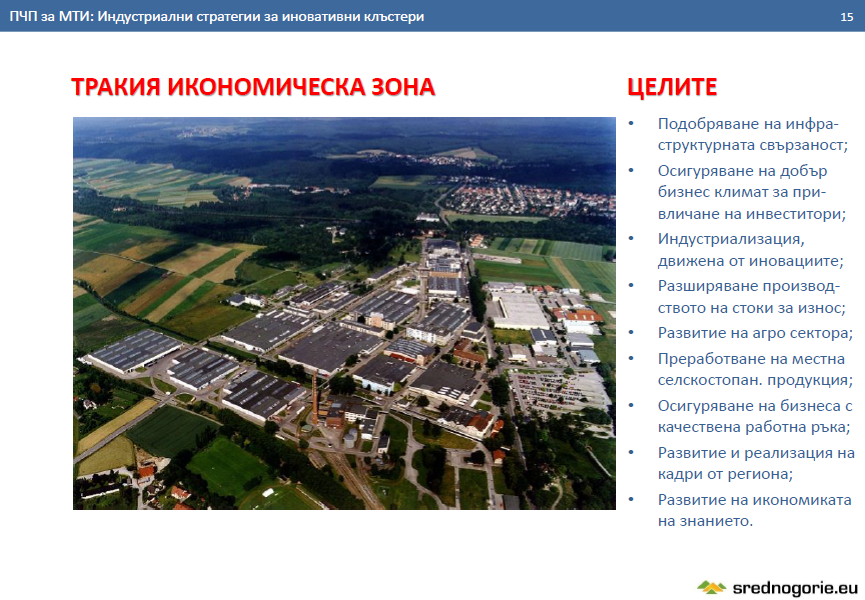This screenshot has width=865, height=600.
Task: Click the heading 'ТРАКИЯ ИКОНОМИЧЕСКА ЗОНА'
Action: coord(253,87)
